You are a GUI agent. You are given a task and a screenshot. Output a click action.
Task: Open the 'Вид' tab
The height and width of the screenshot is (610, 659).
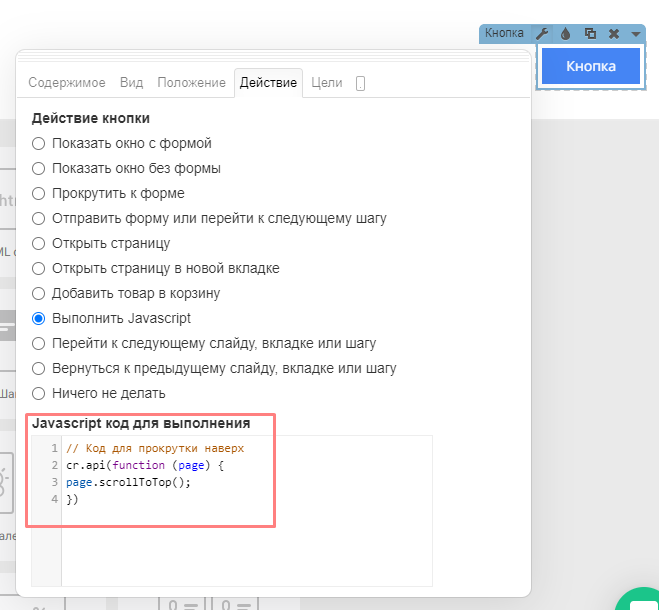[x=131, y=83]
